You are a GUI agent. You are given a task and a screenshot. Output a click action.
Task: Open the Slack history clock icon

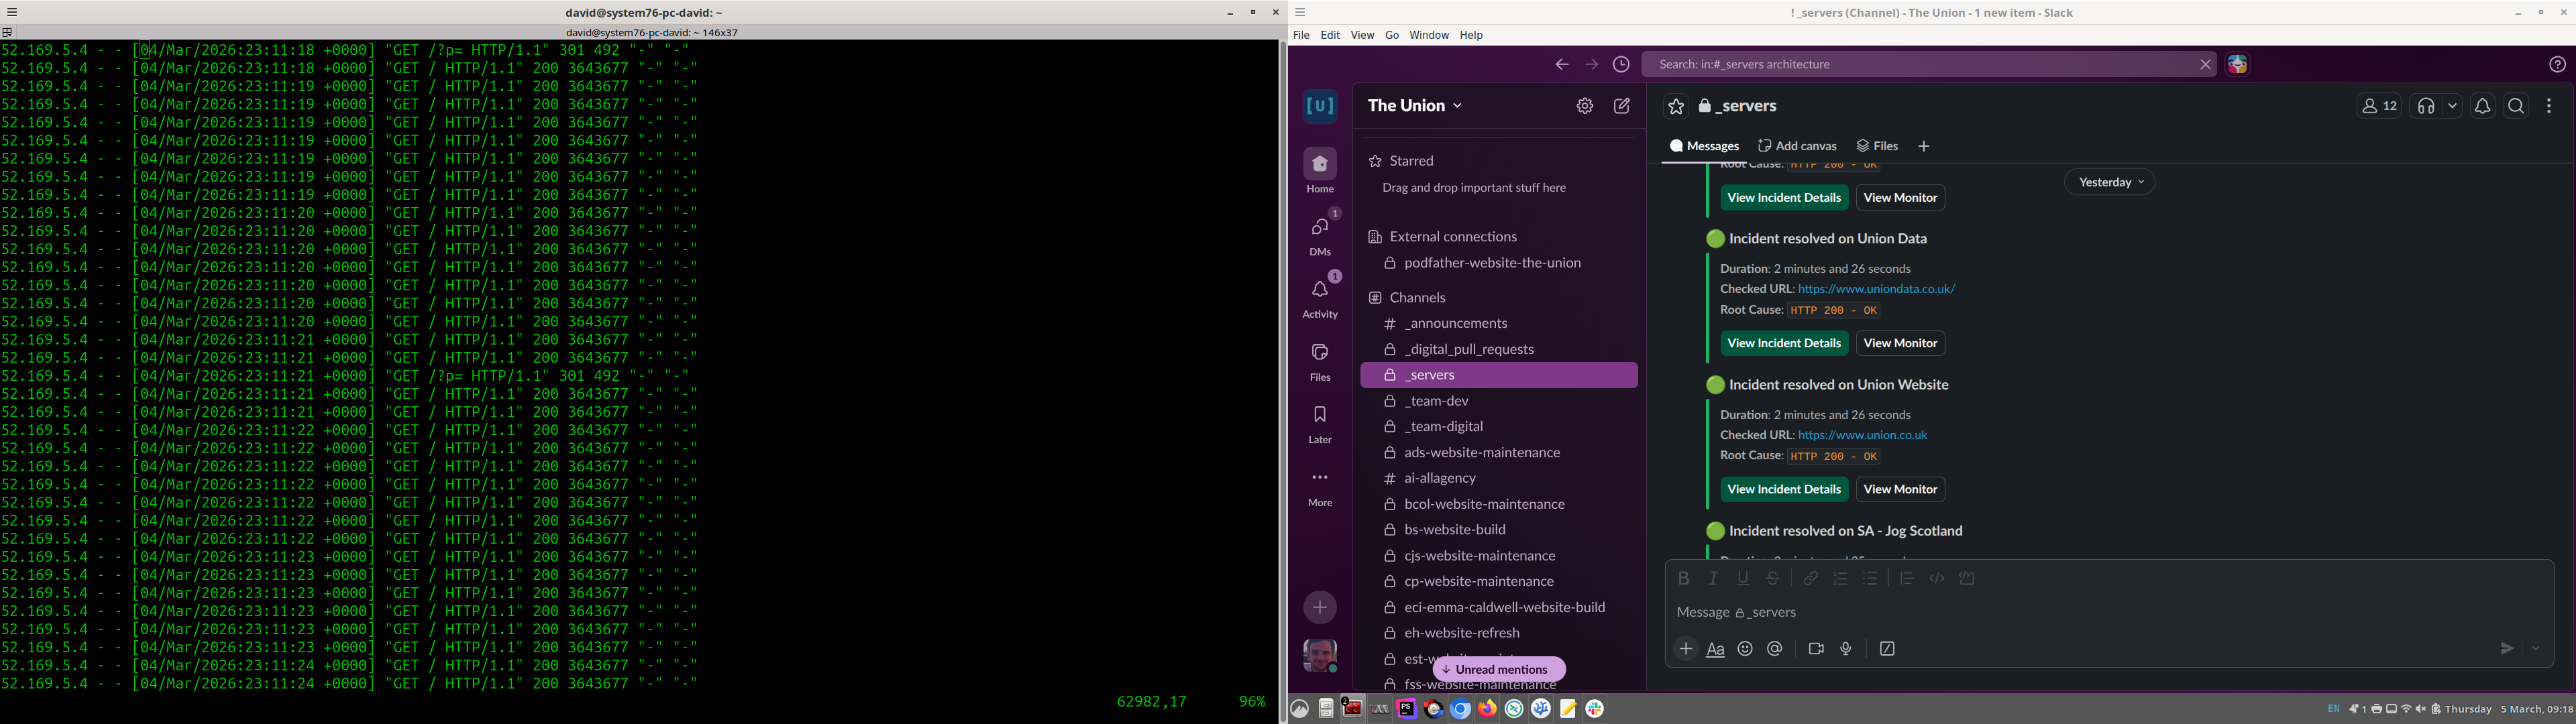(1621, 64)
